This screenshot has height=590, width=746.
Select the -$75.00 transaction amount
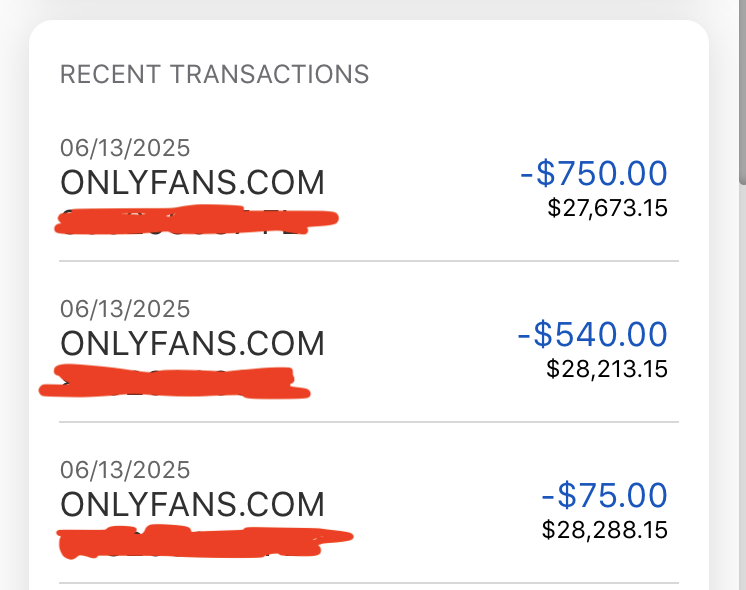(604, 495)
